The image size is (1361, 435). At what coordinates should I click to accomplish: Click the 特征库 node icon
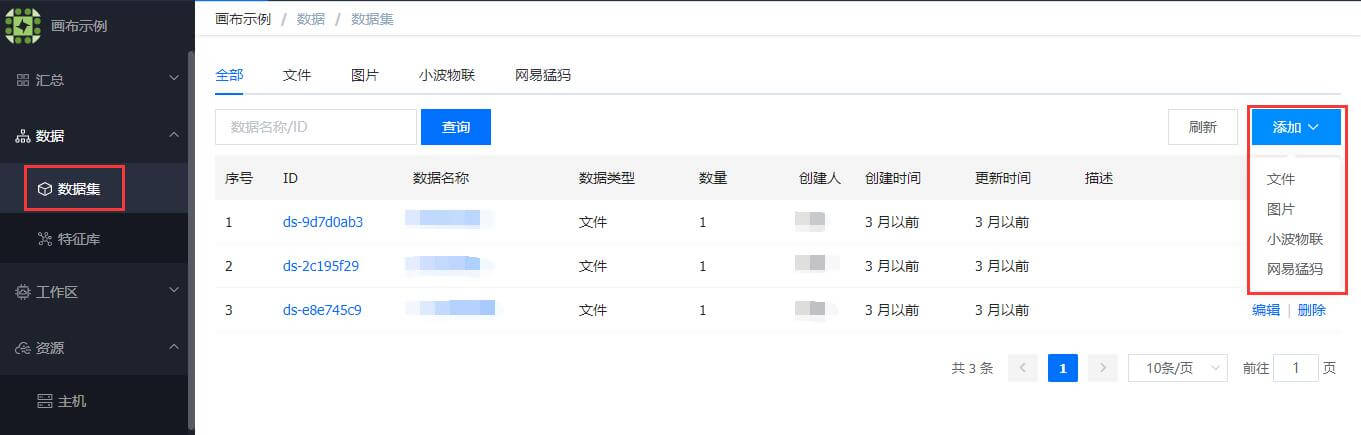44,238
